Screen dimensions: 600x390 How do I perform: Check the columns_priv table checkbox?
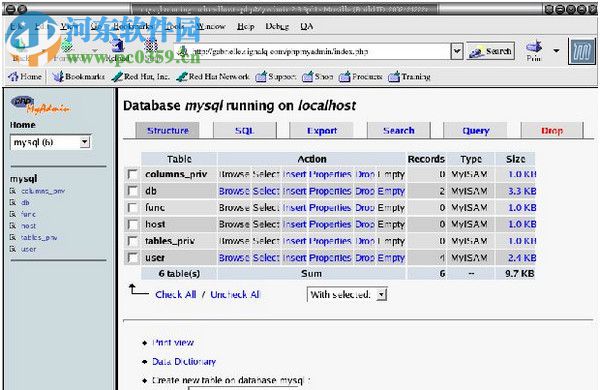(132, 175)
